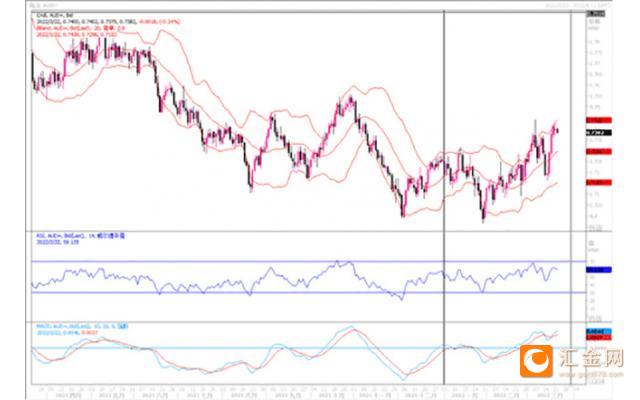Select the lowest red Bollinger price tag on axis
Screen dimensions: 640x400
pyautogui.click(x=599, y=182)
